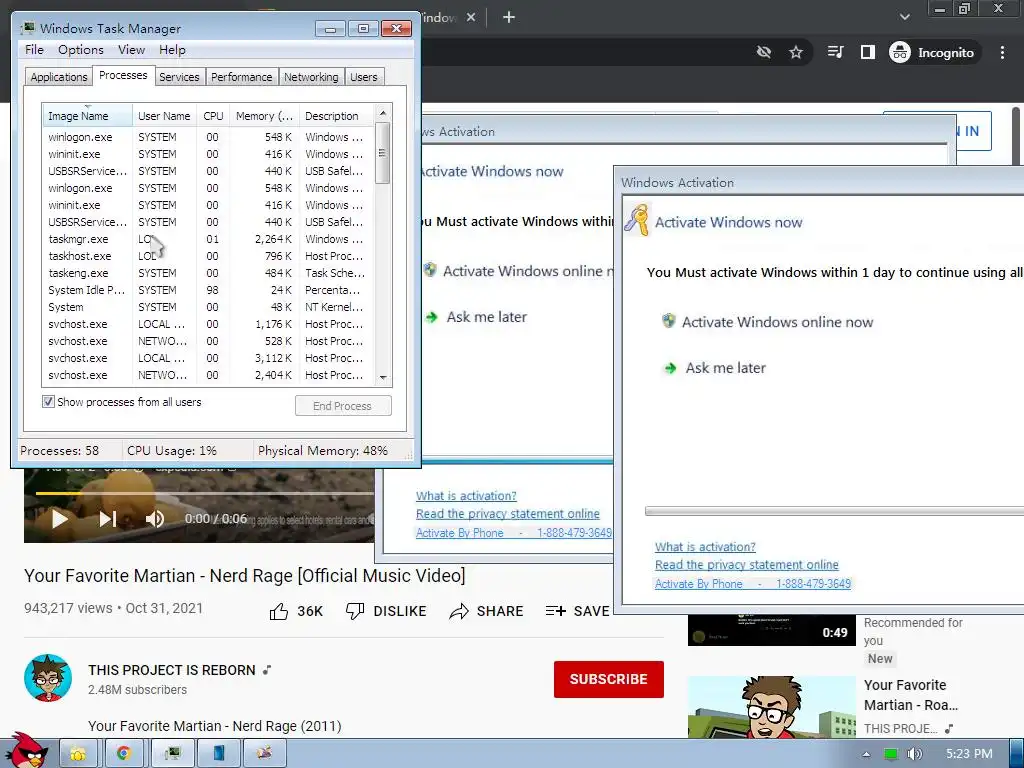Open the Chrome taskbar icon
The height and width of the screenshot is (768, 1024).
[x=123, y=754]
